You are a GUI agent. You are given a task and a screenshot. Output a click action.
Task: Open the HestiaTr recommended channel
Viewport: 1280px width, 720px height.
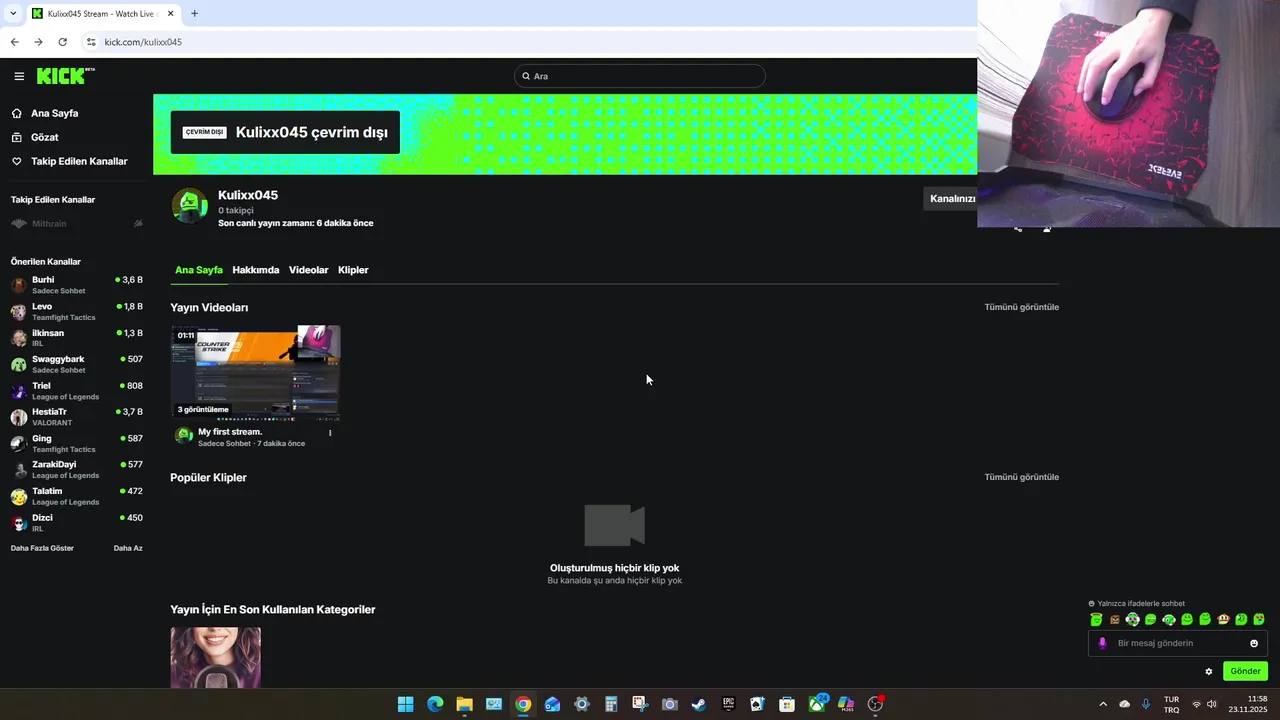[76, 417]
